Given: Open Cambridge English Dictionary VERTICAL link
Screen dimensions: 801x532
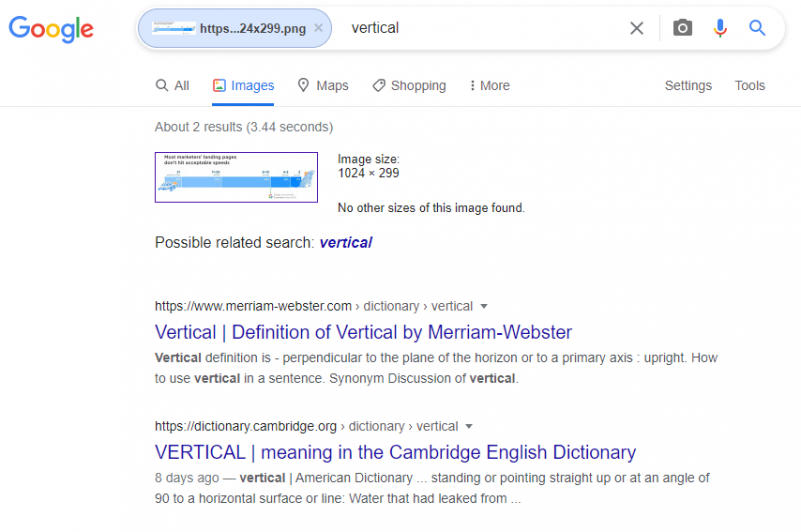Looking at the screenshot, I should 395,452.
